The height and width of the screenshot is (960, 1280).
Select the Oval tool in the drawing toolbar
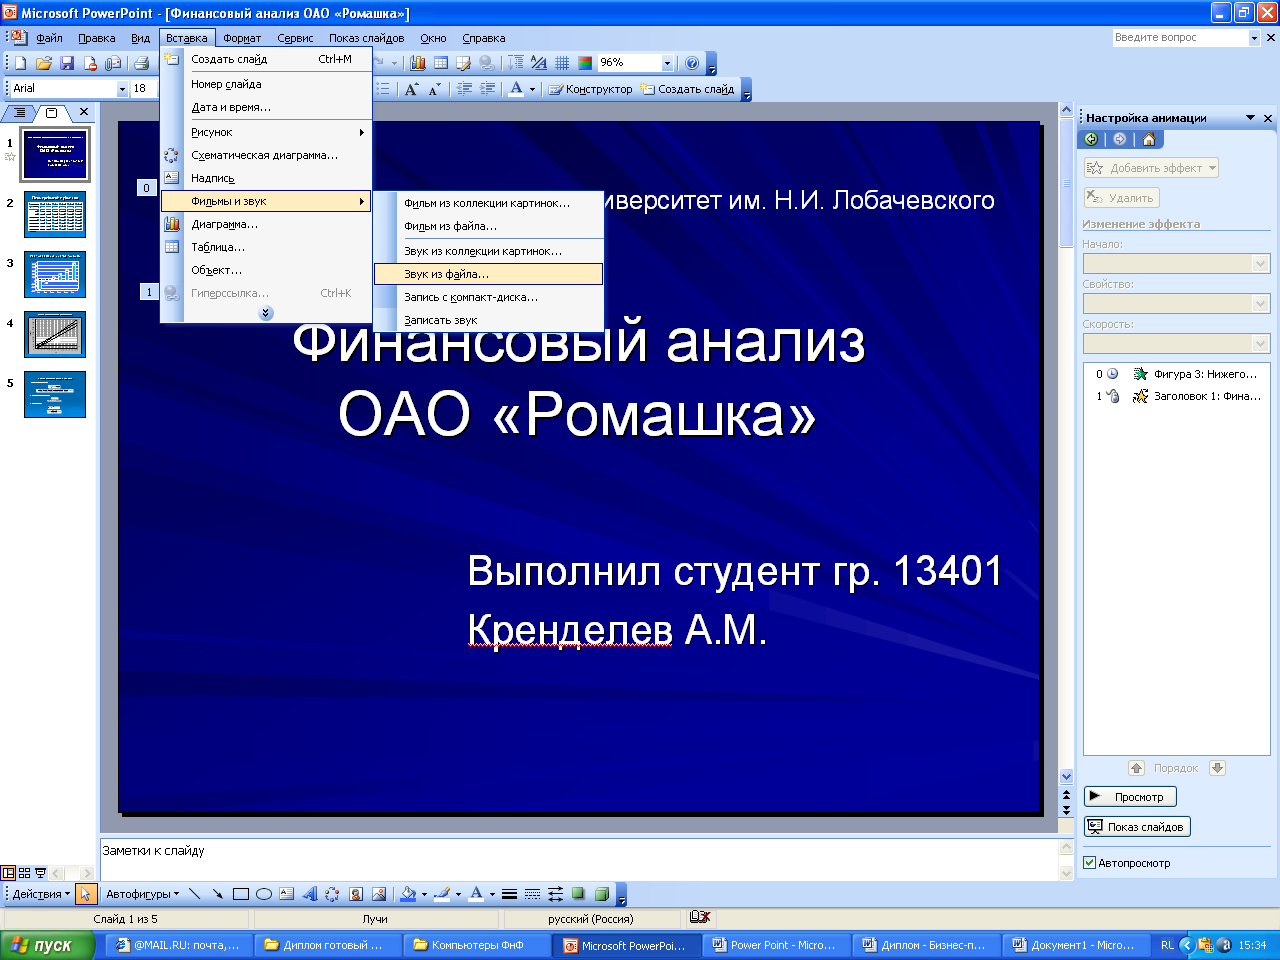(x=264, y=894)
